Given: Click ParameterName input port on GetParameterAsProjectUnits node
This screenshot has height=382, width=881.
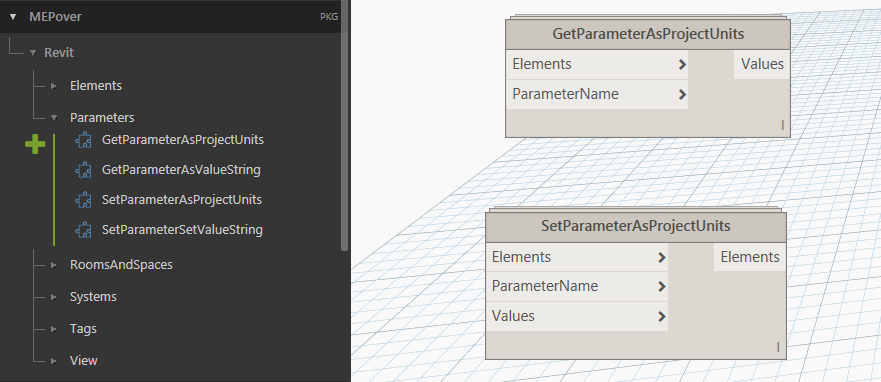Looking at the screenshot, I should click(x=597, y=94).
